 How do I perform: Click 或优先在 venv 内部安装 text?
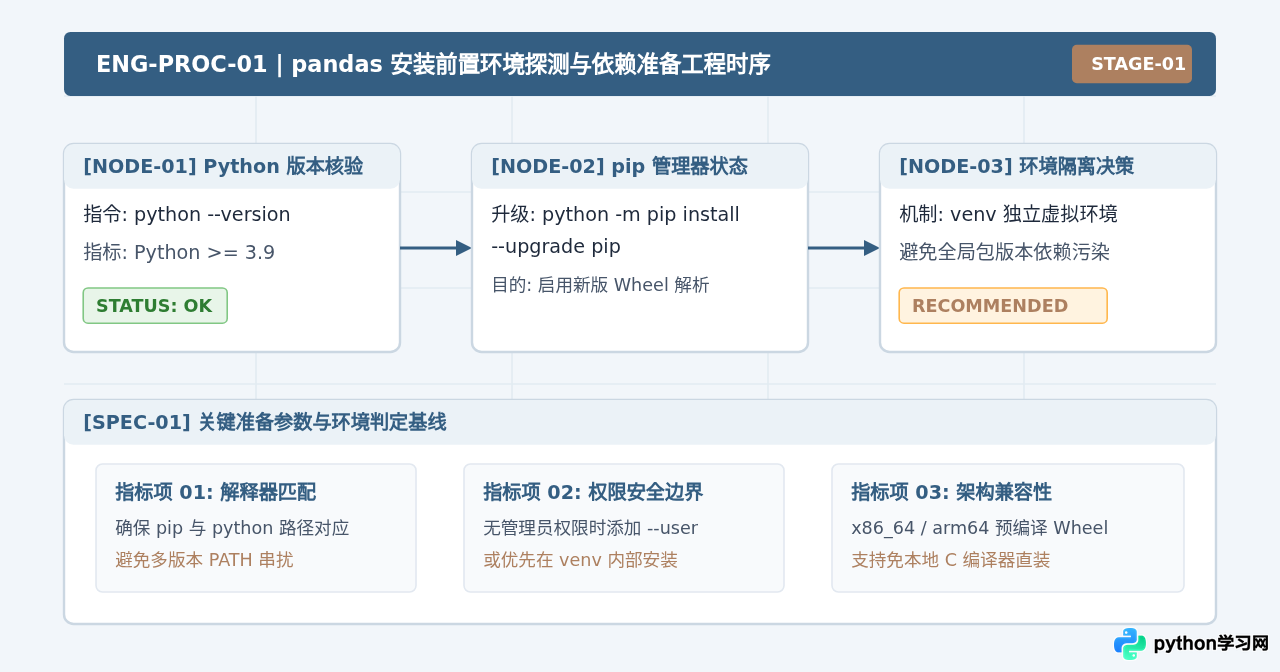(580, 560)
